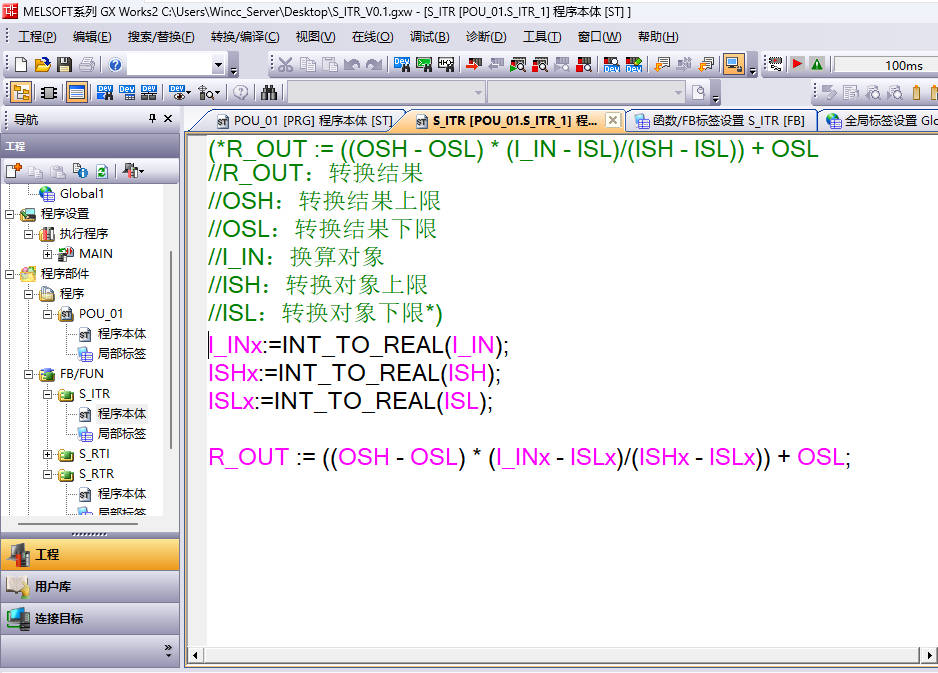Open the 转换/编译(C) menu
Screen dimensions: 938x673
point(245,37)
